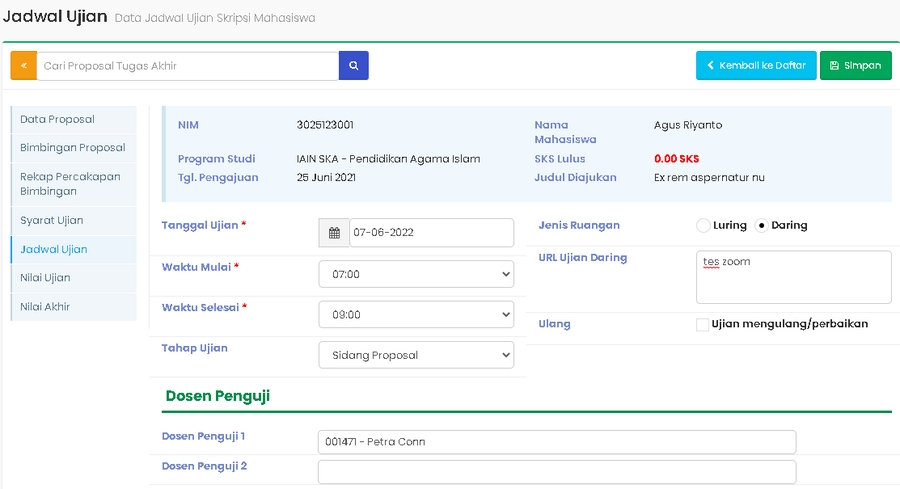Click the Cari Proposal Tugas Akhir field
The image size is (900, 489).
click(x=188, y=66)
